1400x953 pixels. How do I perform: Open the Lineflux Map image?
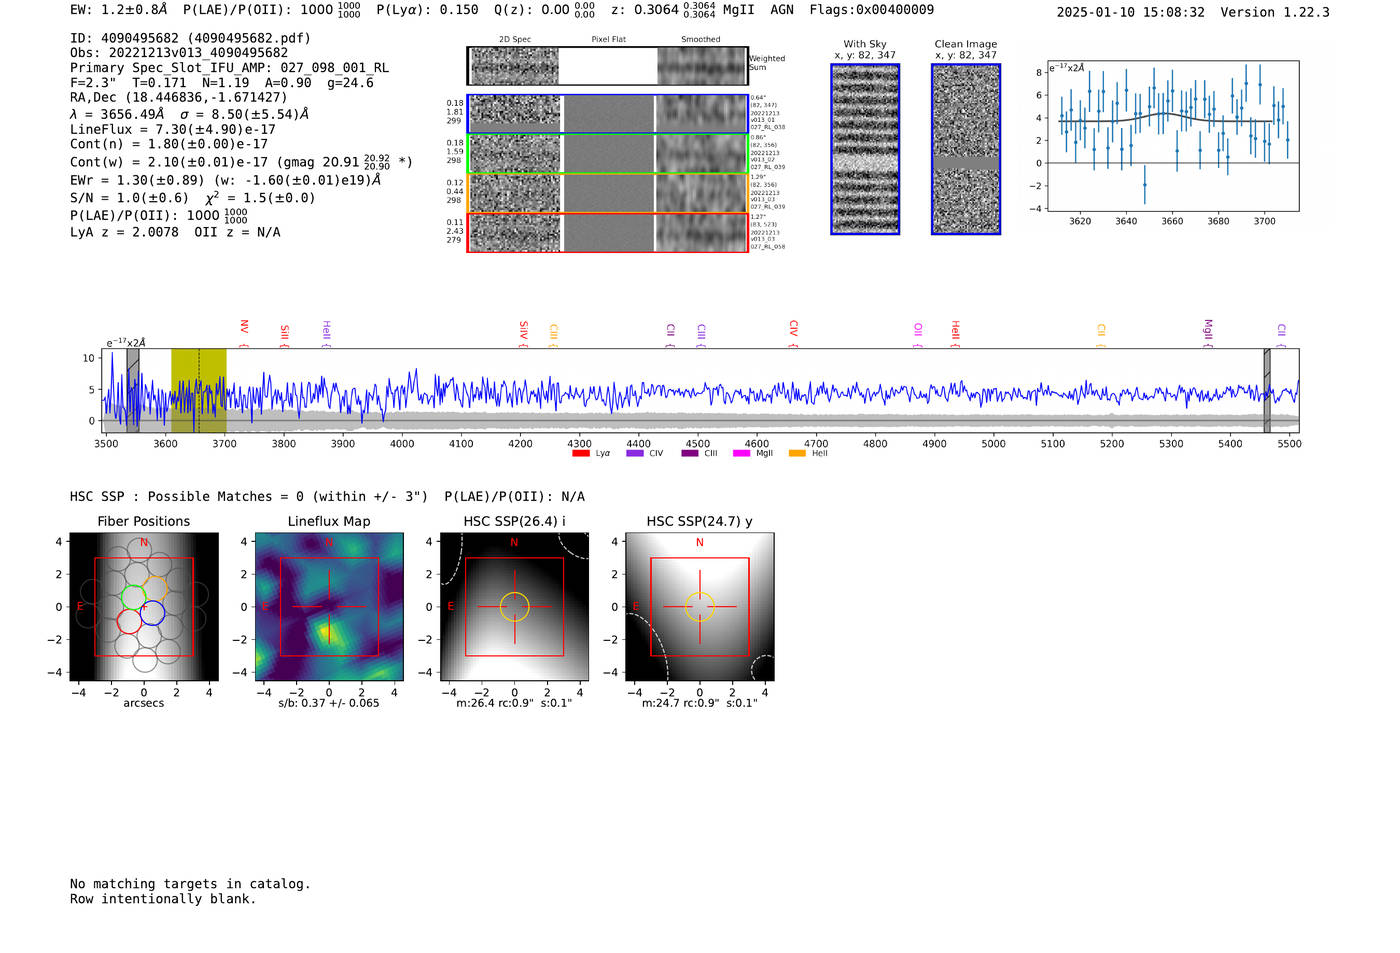329,607
